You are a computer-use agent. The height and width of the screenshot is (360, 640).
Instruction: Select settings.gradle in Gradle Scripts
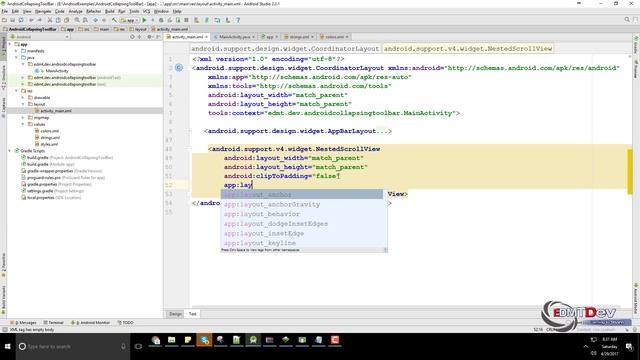(x=52, y=191)
